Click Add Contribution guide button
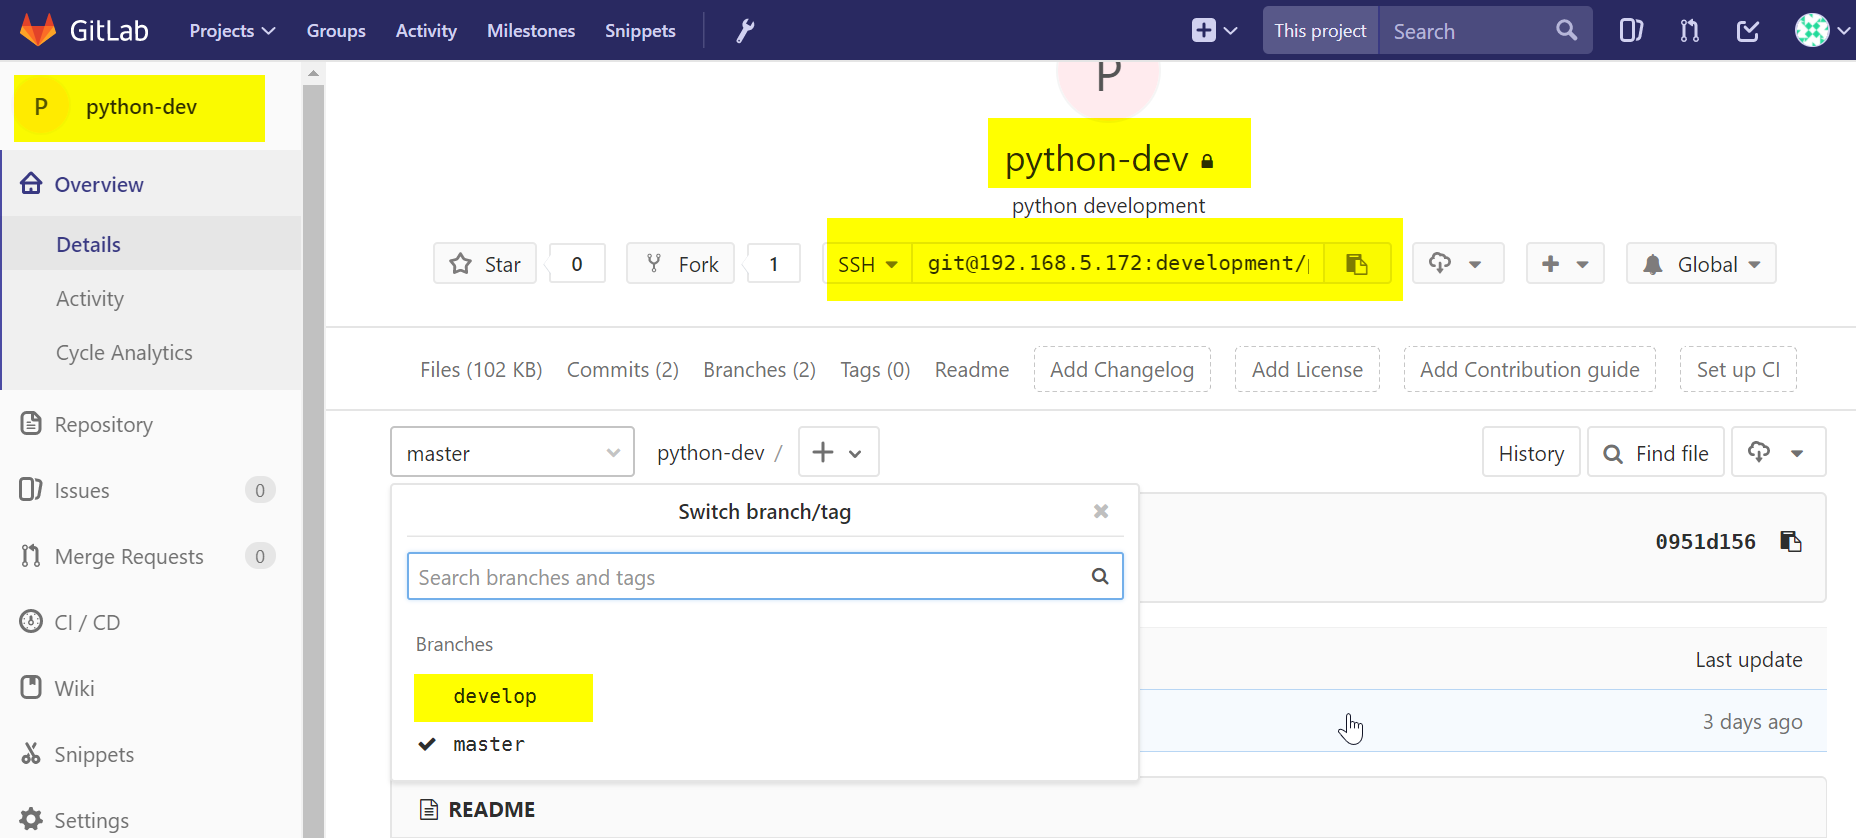Image resolution: width=1856 pixels, height=838 pixels. click(1530, 369)
